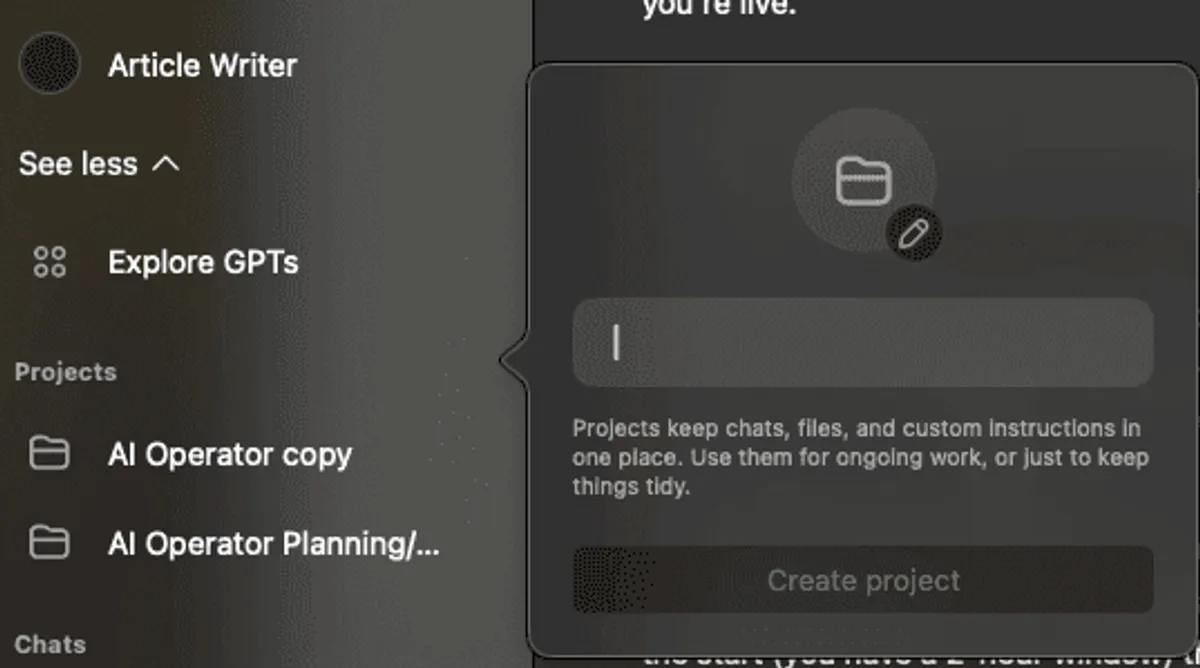Open the AI Operator copy project
1200x668 pixels.
click(230, 455)
